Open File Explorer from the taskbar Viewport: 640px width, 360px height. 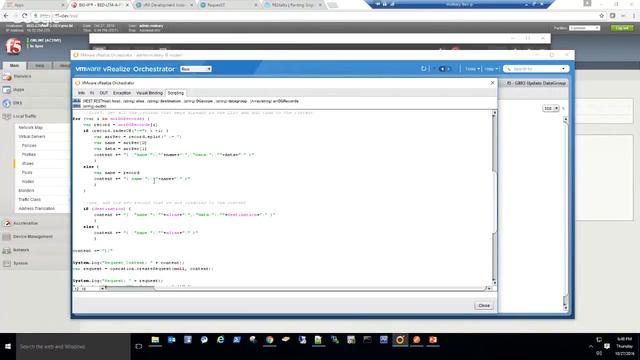(x=155, y=340)
